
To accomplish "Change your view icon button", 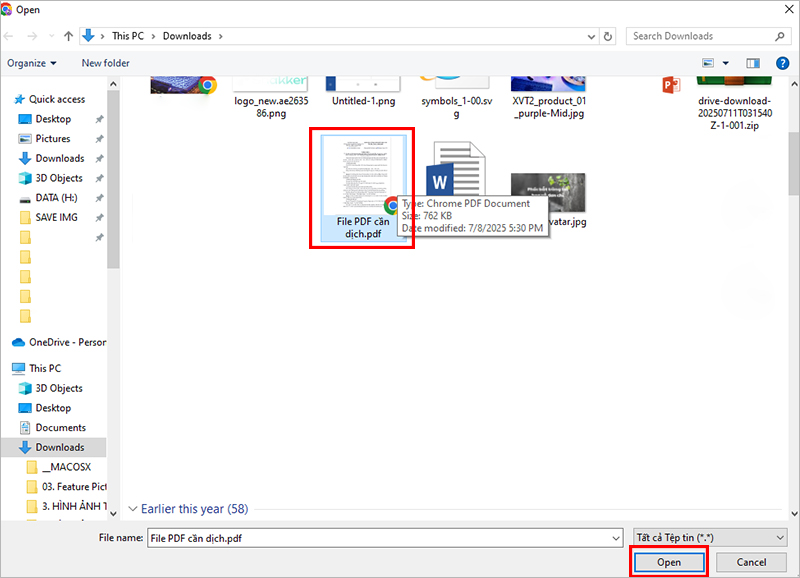I will [708, 63].
